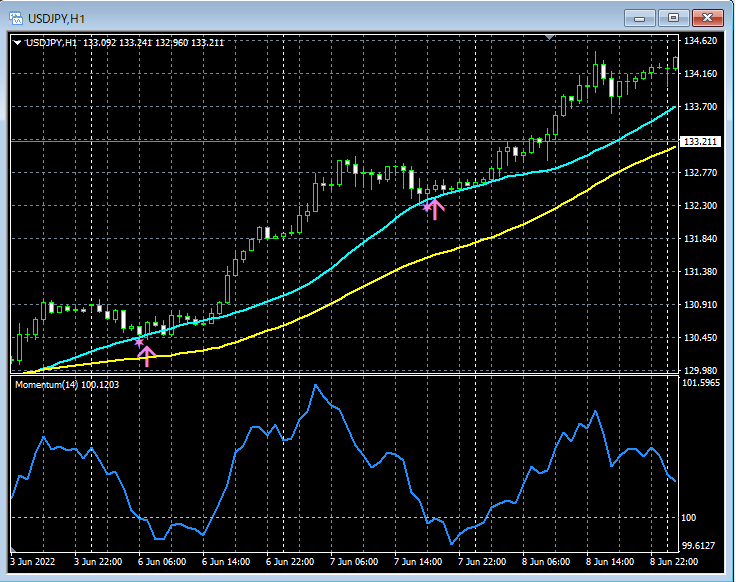
Task: Click the USDJPY,H1 chart window icon
Action: (x=16, y=18)
